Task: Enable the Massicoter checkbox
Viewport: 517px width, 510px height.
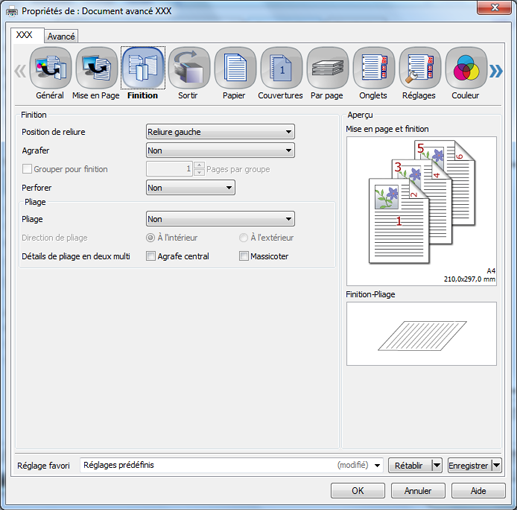Action: tap(244, 256)
